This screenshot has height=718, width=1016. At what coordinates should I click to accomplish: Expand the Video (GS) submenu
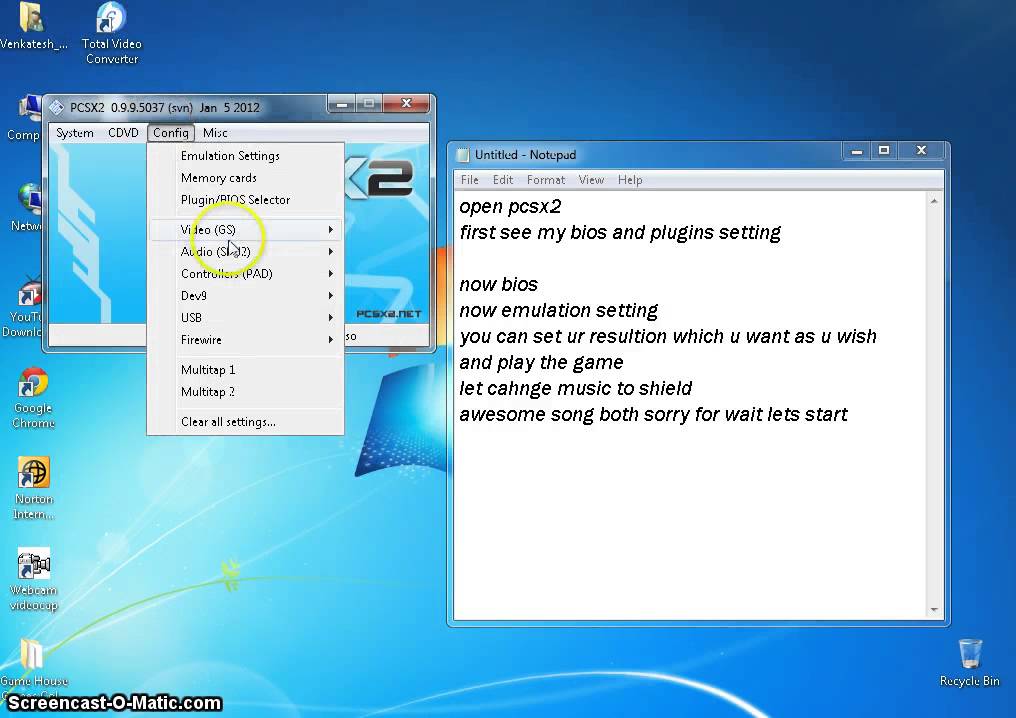(x=246, y=229)
